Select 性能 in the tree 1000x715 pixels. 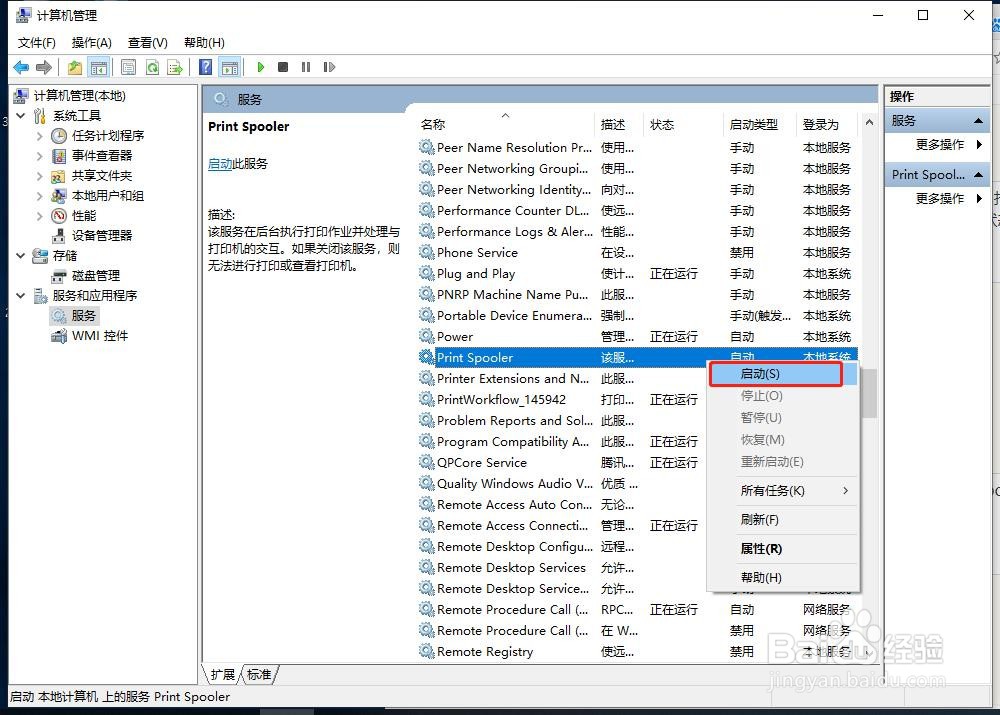[x=84, y=216]
